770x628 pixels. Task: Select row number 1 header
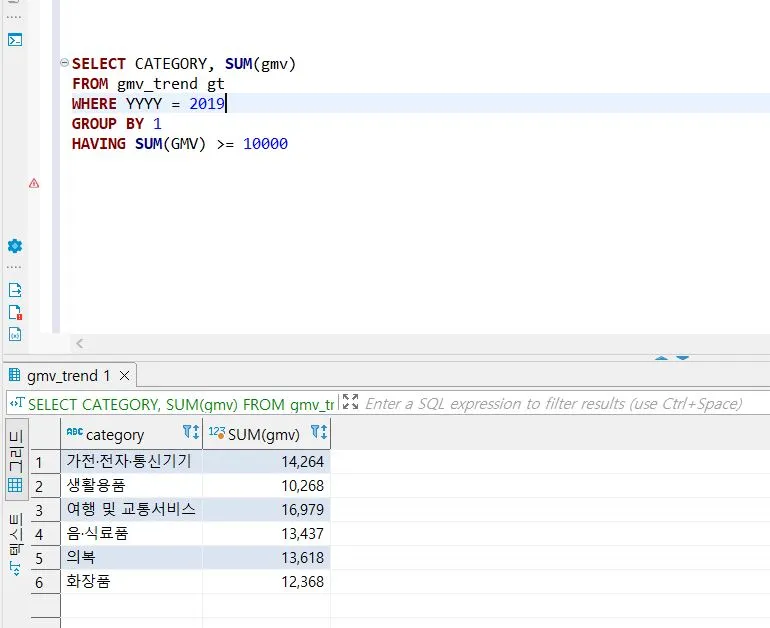[45, 462]
